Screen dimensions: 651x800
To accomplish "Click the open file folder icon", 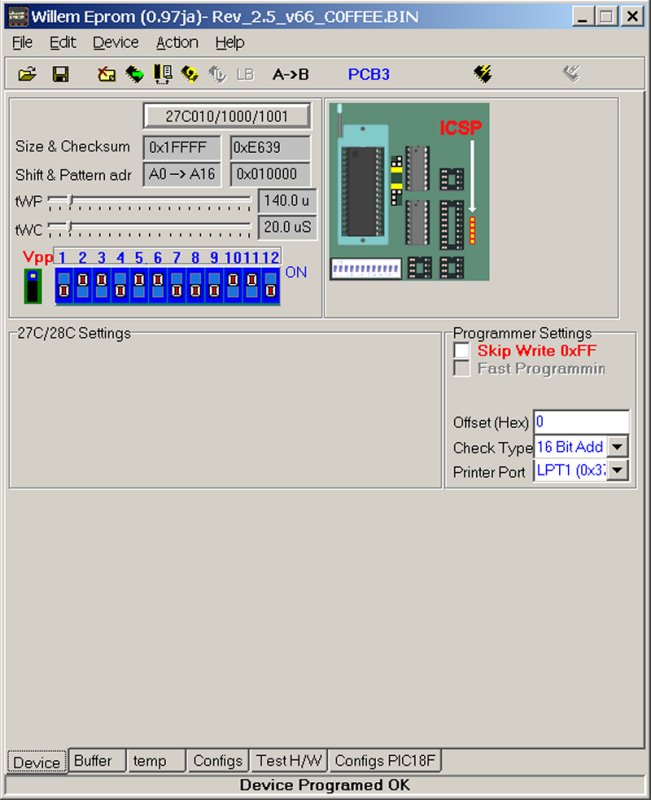I will coord(27,74).
